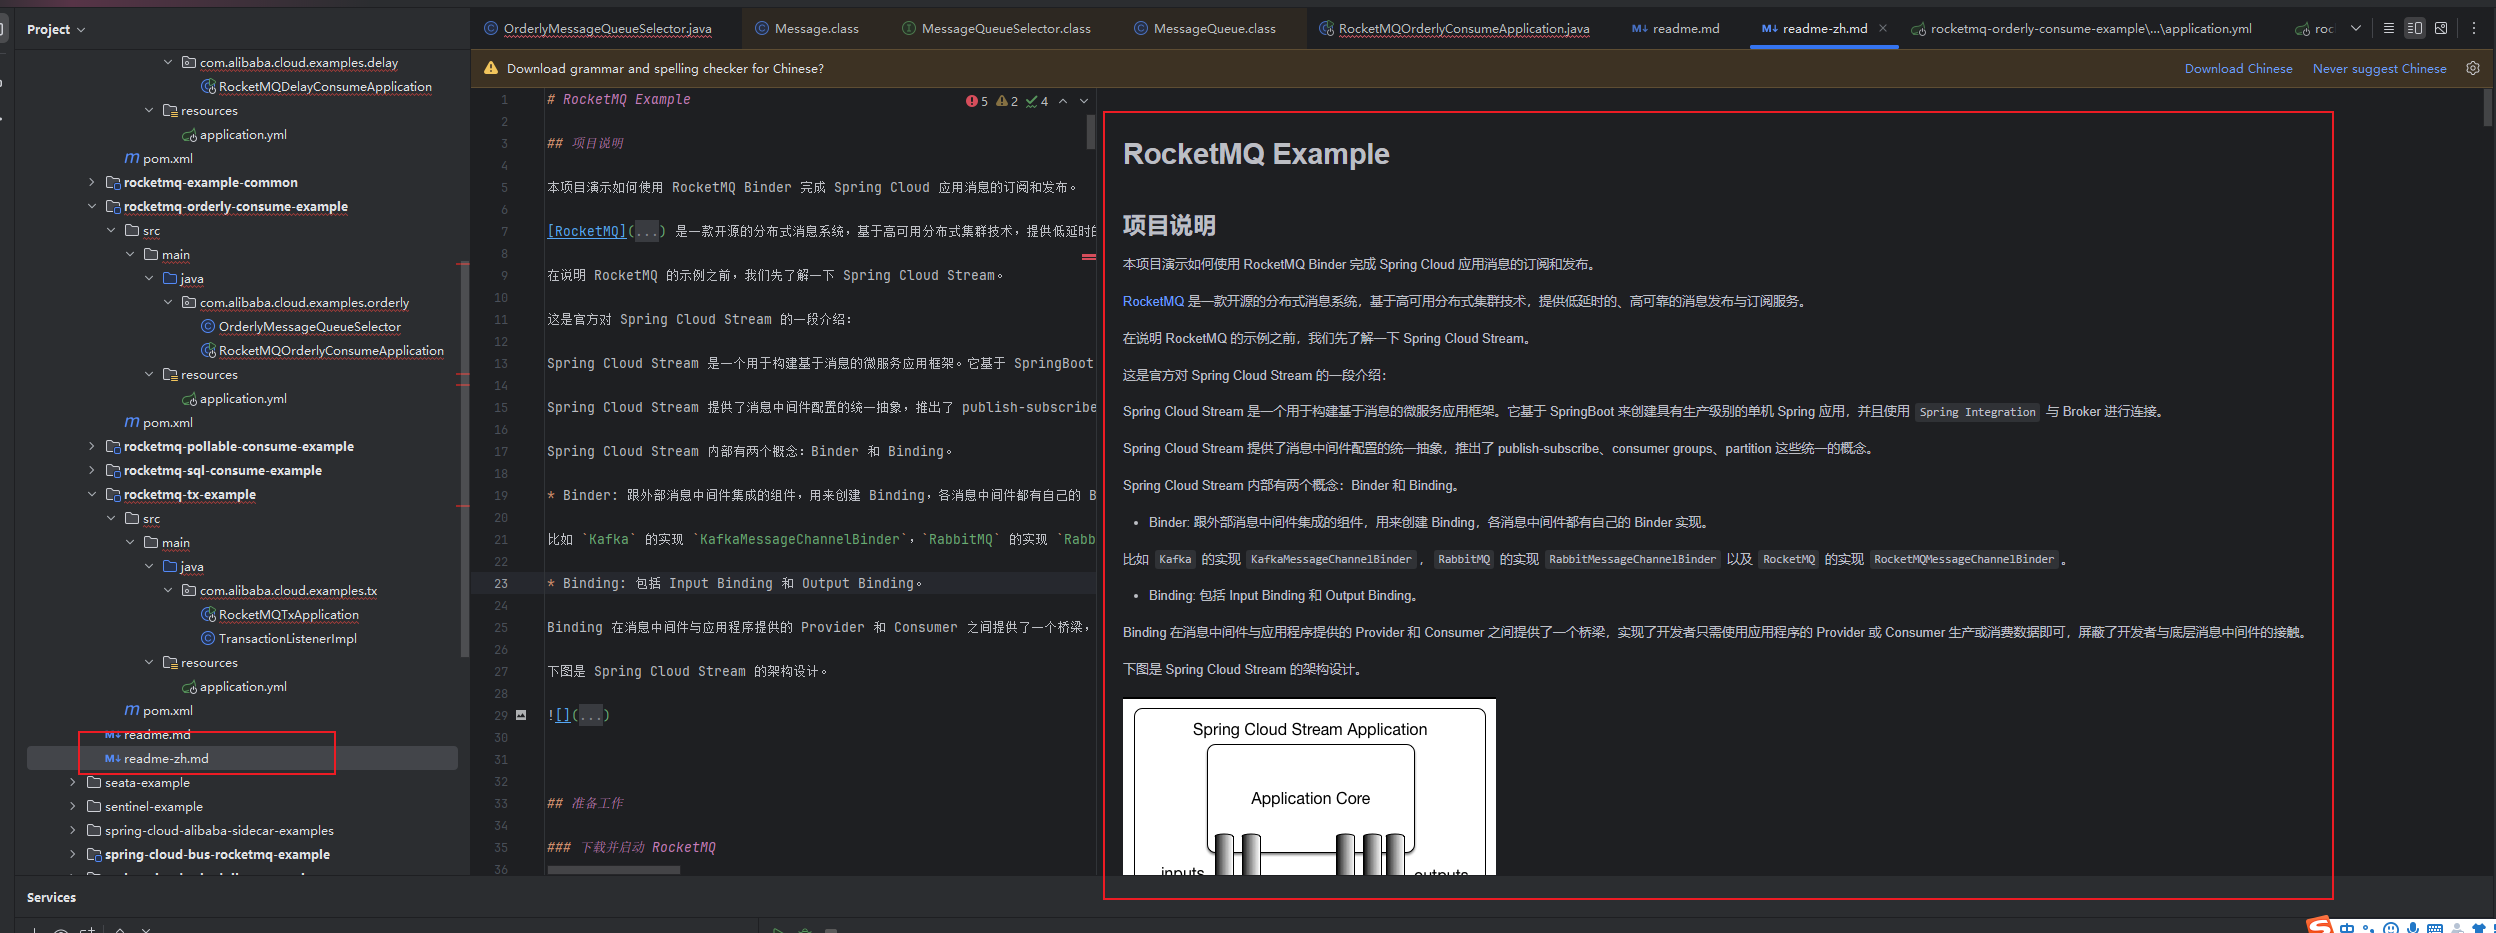This screenshot has width=2496, height=933.
Task: Open RocketMQDelayConsumeApplication class in tree
Action: 325,86
